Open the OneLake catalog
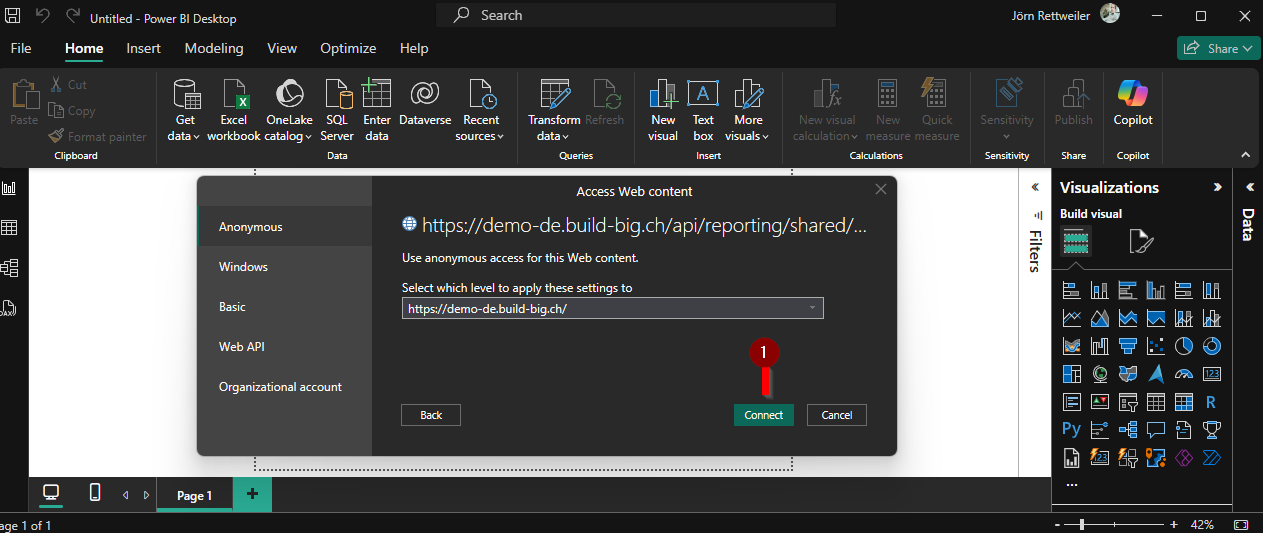Screen dimensions: 1263x533 pos(289,111)
